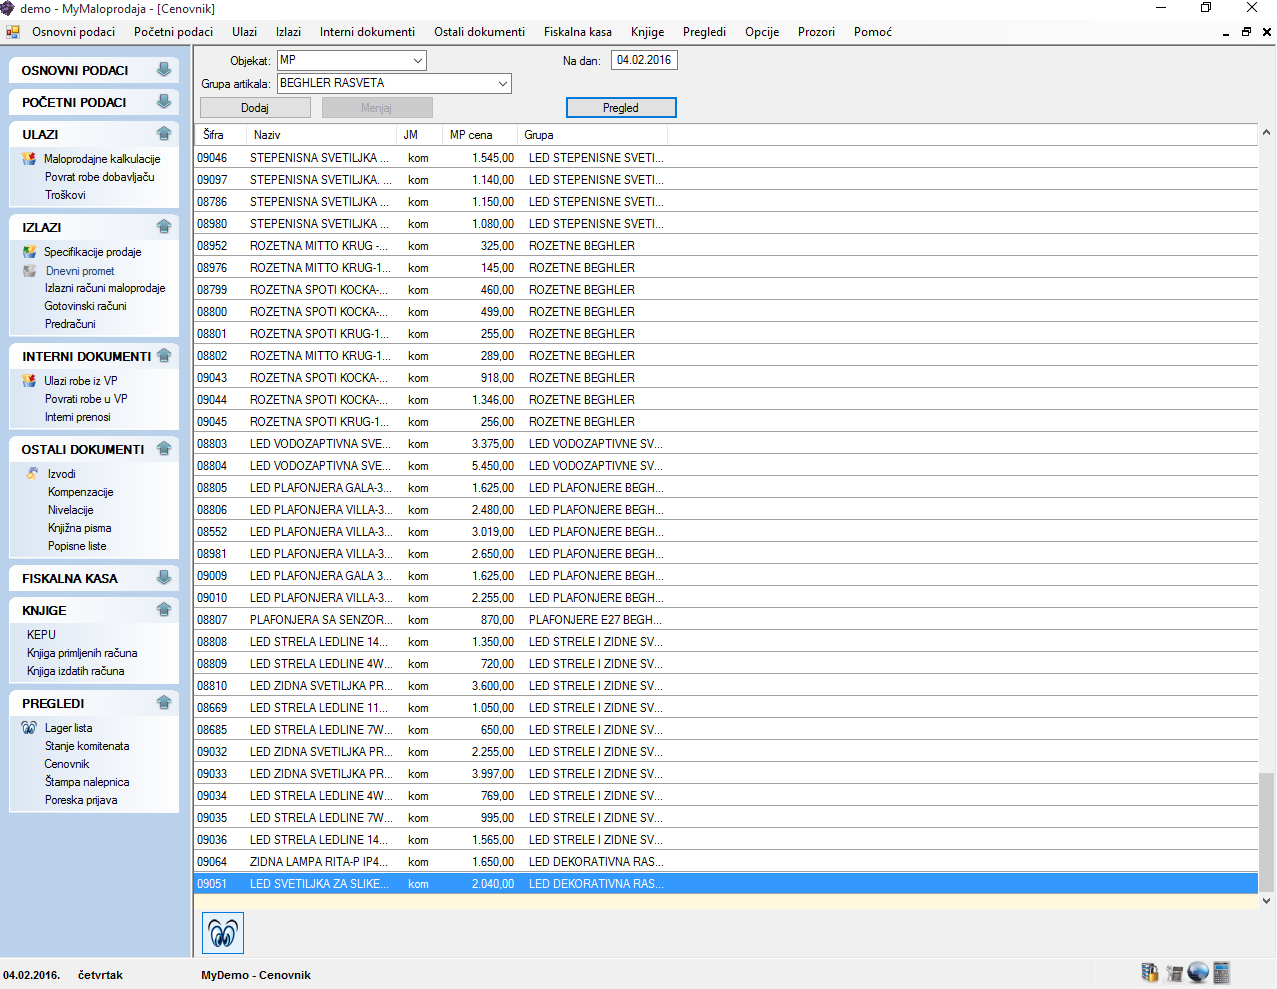Open the Fiskalna kasa menu
This screenshot has height=989, width=1277.
(577, 32)
